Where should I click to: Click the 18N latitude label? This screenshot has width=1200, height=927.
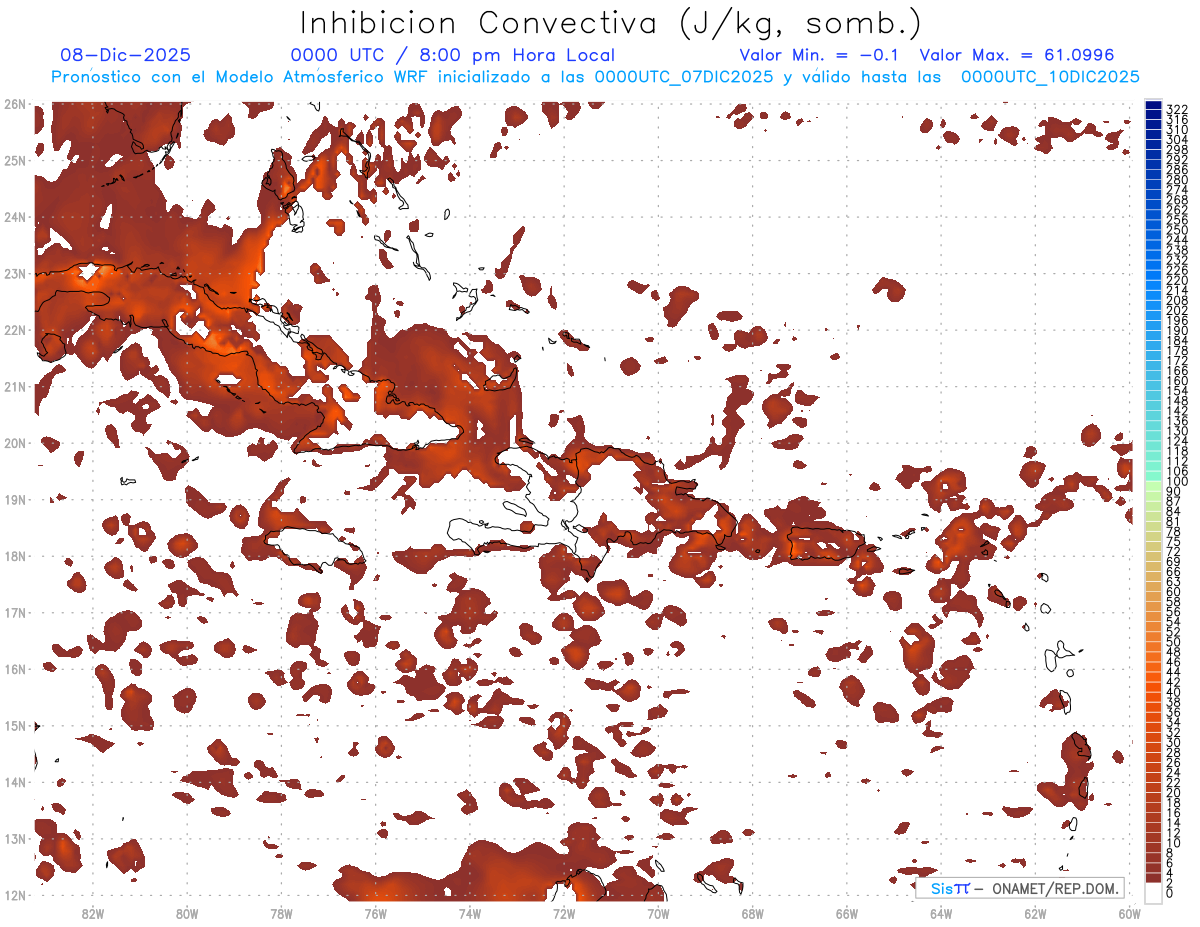(15, 556)
